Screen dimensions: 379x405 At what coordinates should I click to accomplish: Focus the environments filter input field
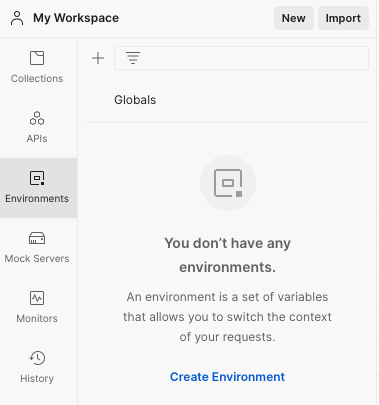241,58
